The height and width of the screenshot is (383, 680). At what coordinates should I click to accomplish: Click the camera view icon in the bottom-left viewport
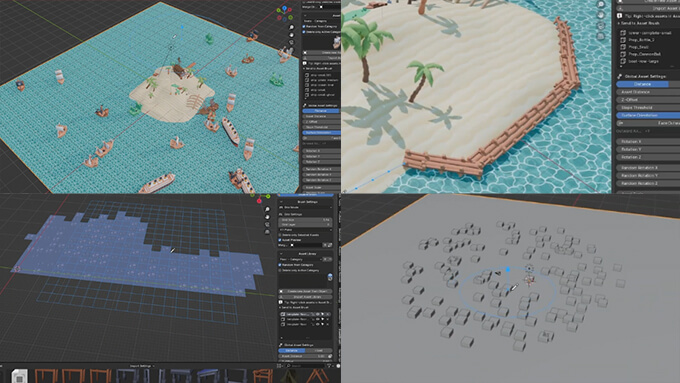coord(268,224)
